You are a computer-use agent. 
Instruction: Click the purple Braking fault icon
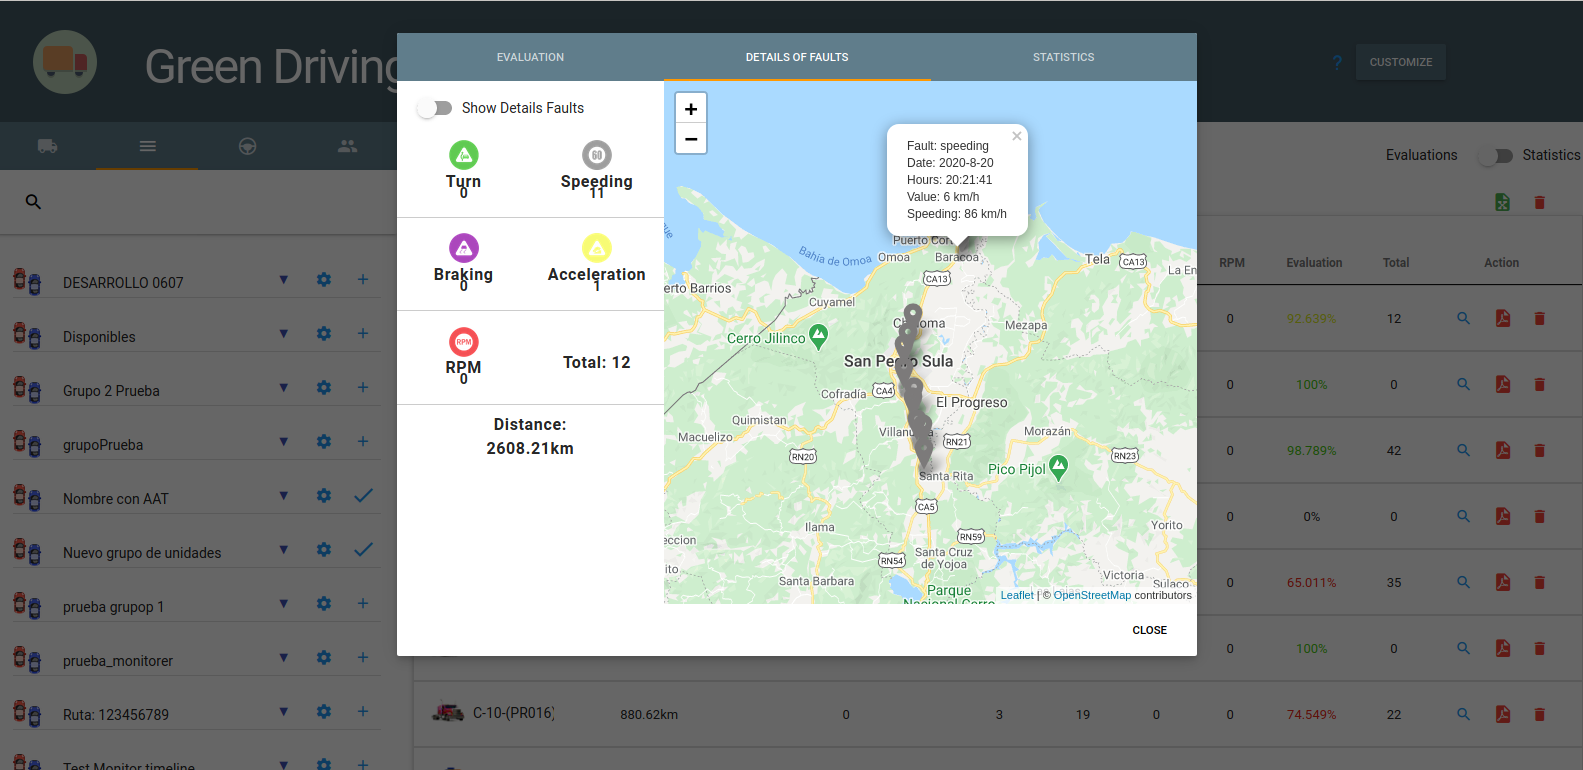tap(463, 248)
